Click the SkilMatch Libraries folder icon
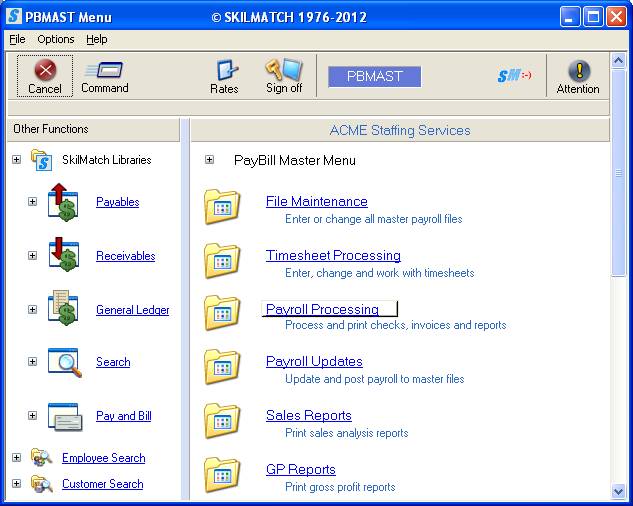This screenshot has width=633, height=506. [x=42, y=160]
